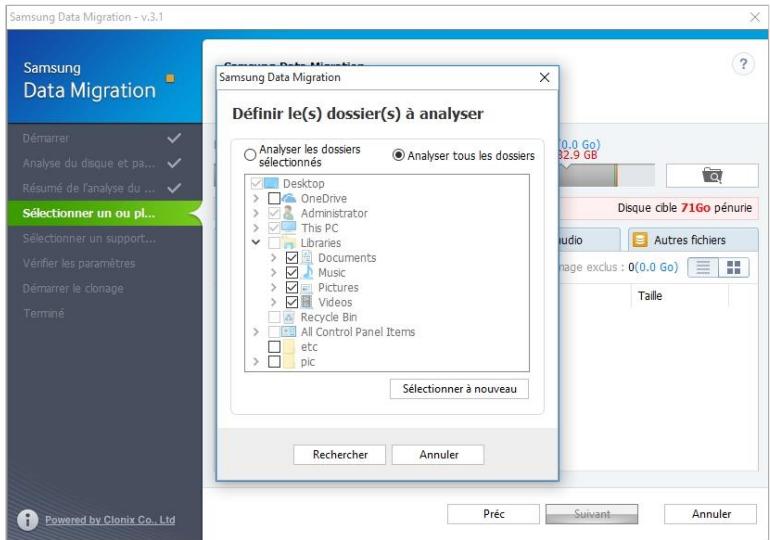Expand the OneDrive tree node
Image resolution: width=770 pixels, height=540 pixels.
(x=256, y=198)
